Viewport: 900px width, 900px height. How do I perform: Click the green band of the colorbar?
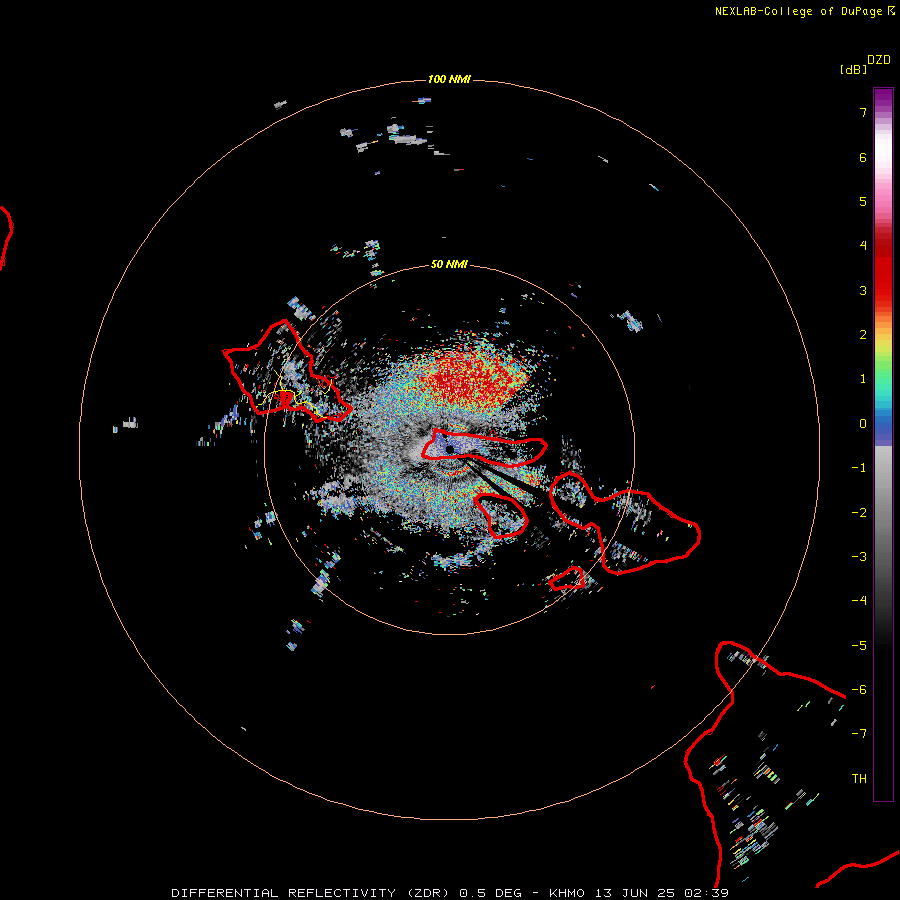(x=883, y=367)
